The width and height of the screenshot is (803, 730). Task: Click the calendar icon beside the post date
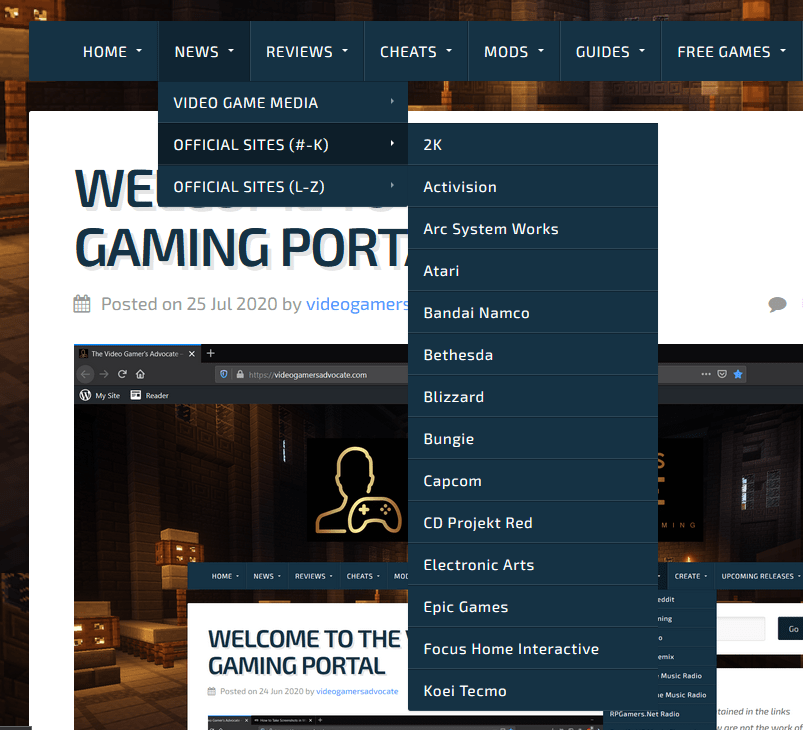pyautogui.click(x=82, y=304)
